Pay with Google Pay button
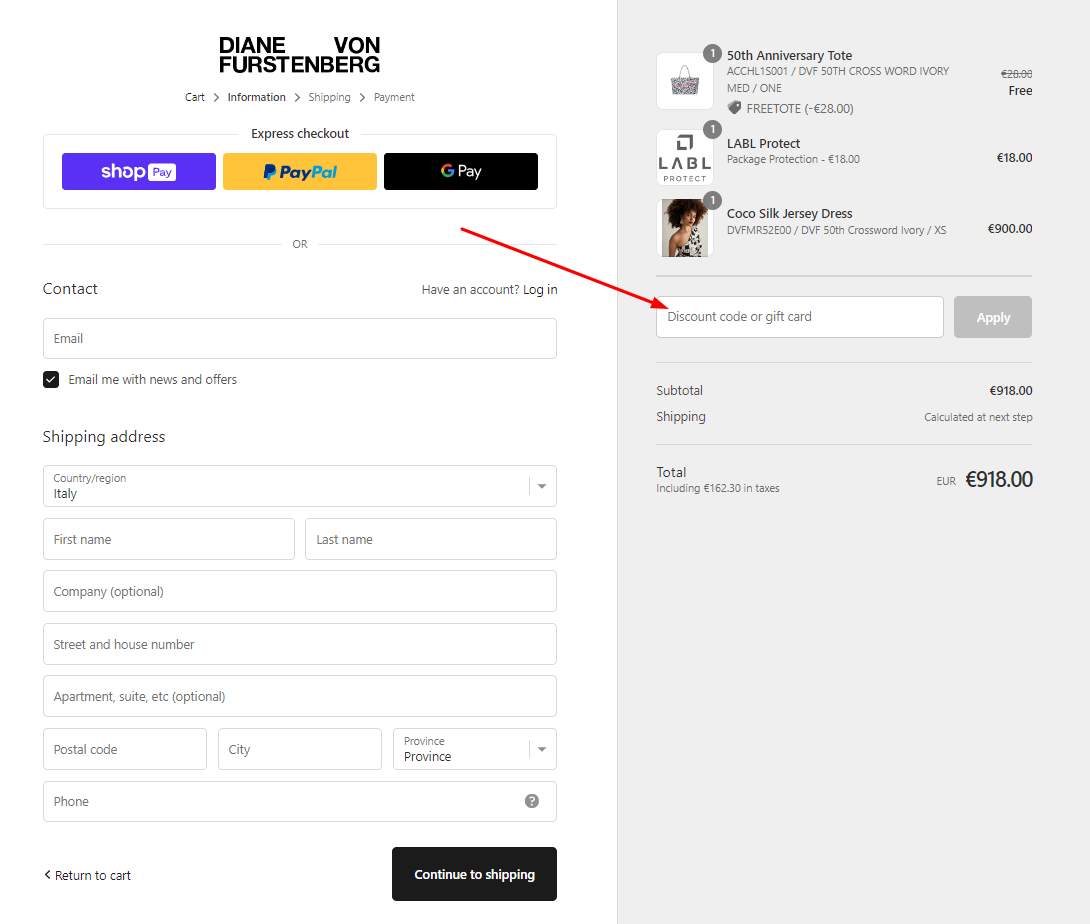1090x924 pixels. tap(461, 172)
